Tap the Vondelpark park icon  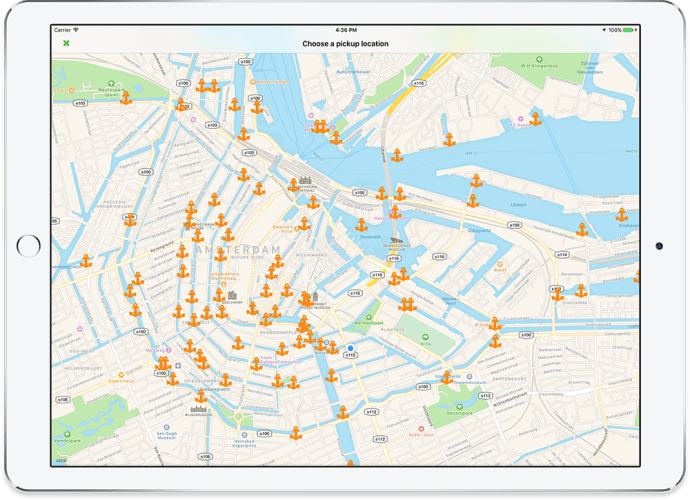tap(67, 434)
